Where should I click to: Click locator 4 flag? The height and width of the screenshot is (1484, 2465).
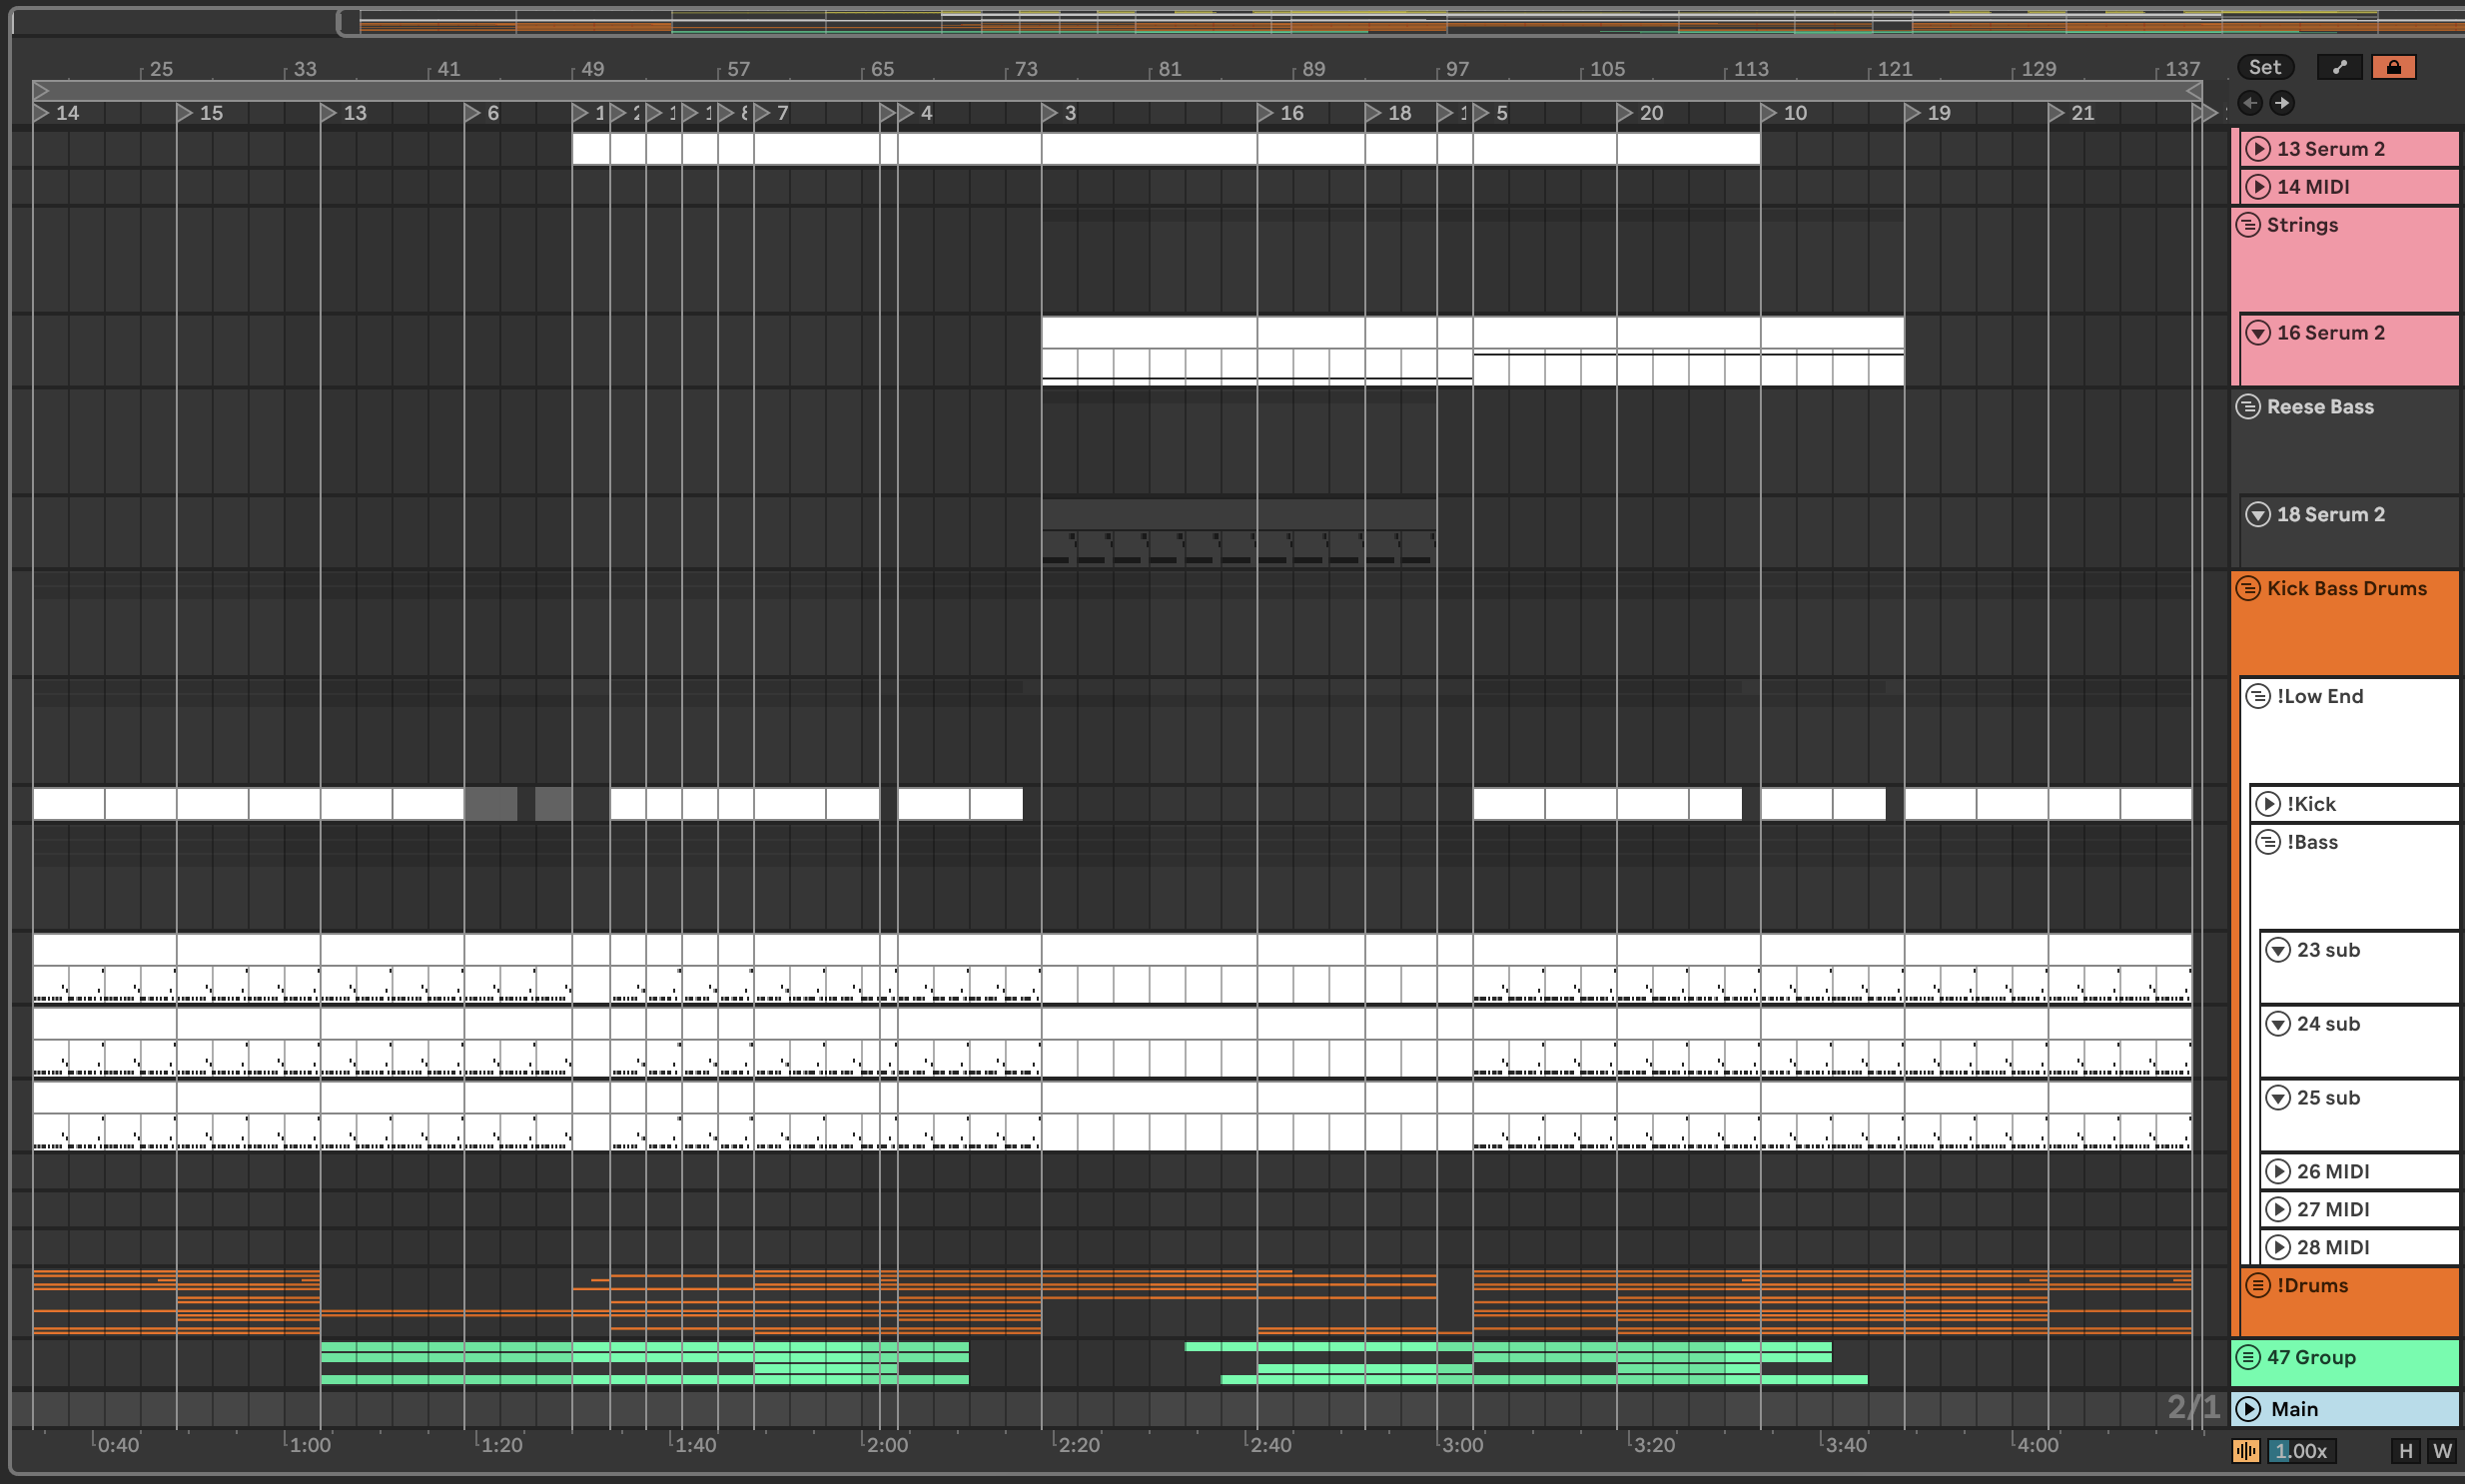906,113
